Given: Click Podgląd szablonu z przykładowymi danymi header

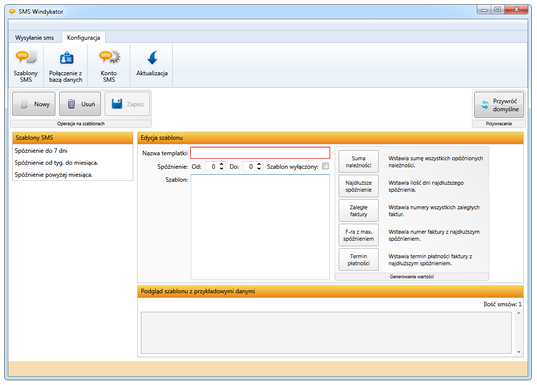Looking at the screenshot, I should point(330,291).
